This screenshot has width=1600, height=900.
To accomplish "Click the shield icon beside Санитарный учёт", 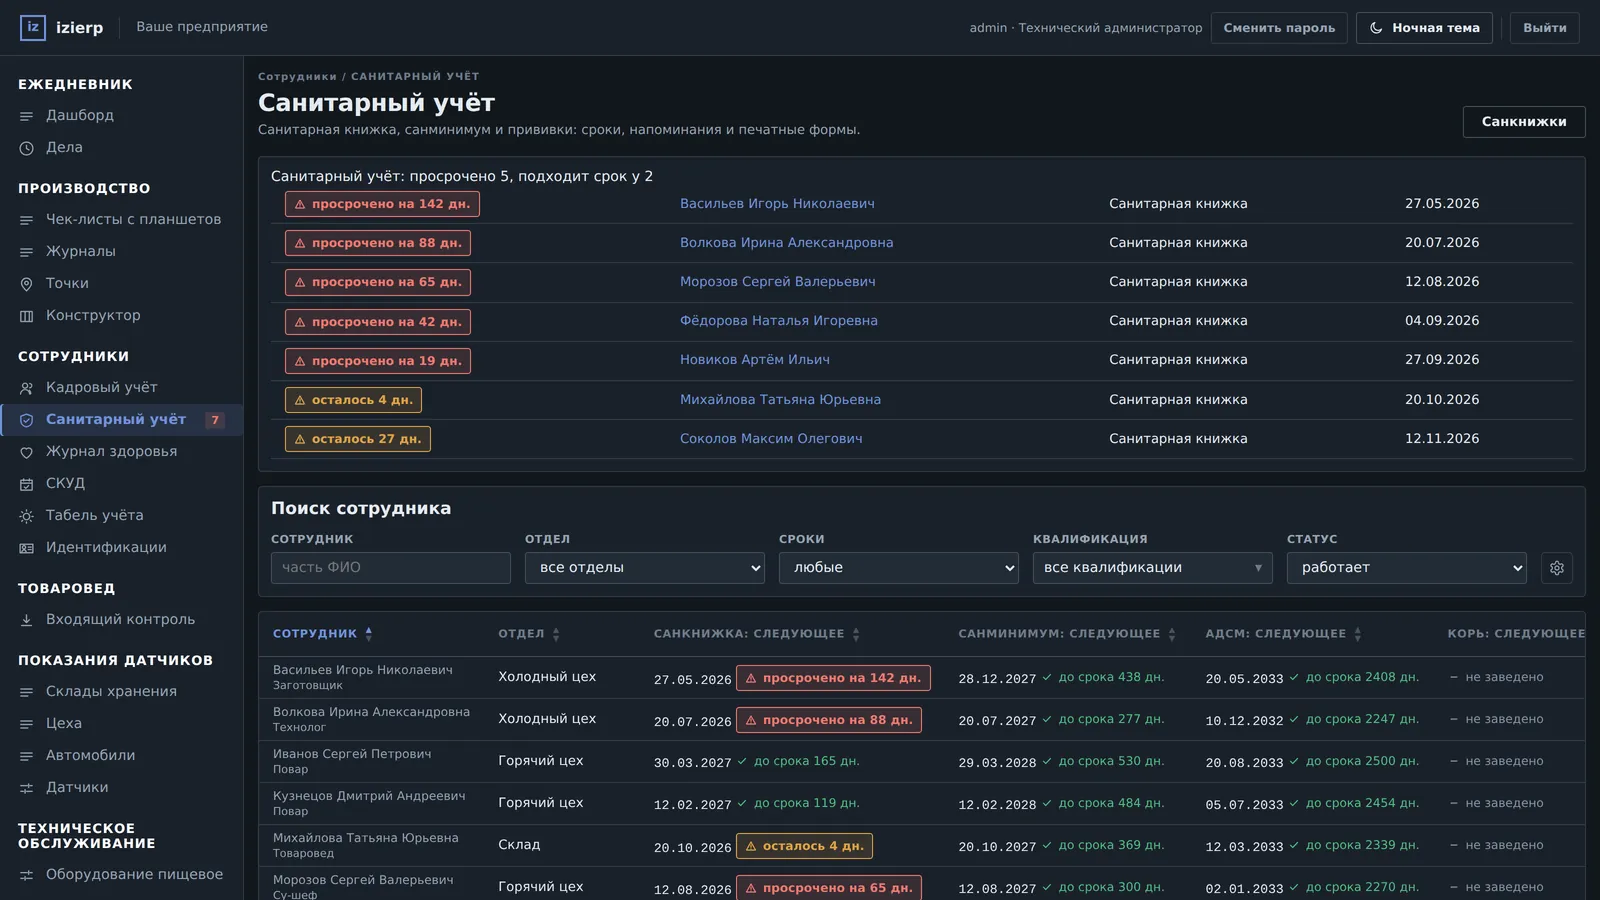I will point(27,420).
